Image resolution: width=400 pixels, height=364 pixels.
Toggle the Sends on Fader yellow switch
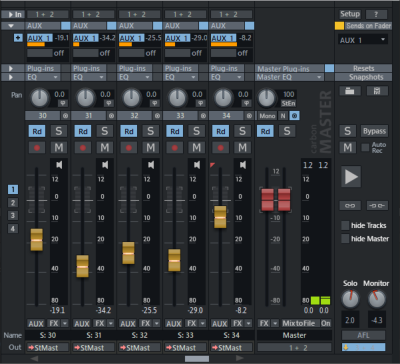click(x=339, y=26)
